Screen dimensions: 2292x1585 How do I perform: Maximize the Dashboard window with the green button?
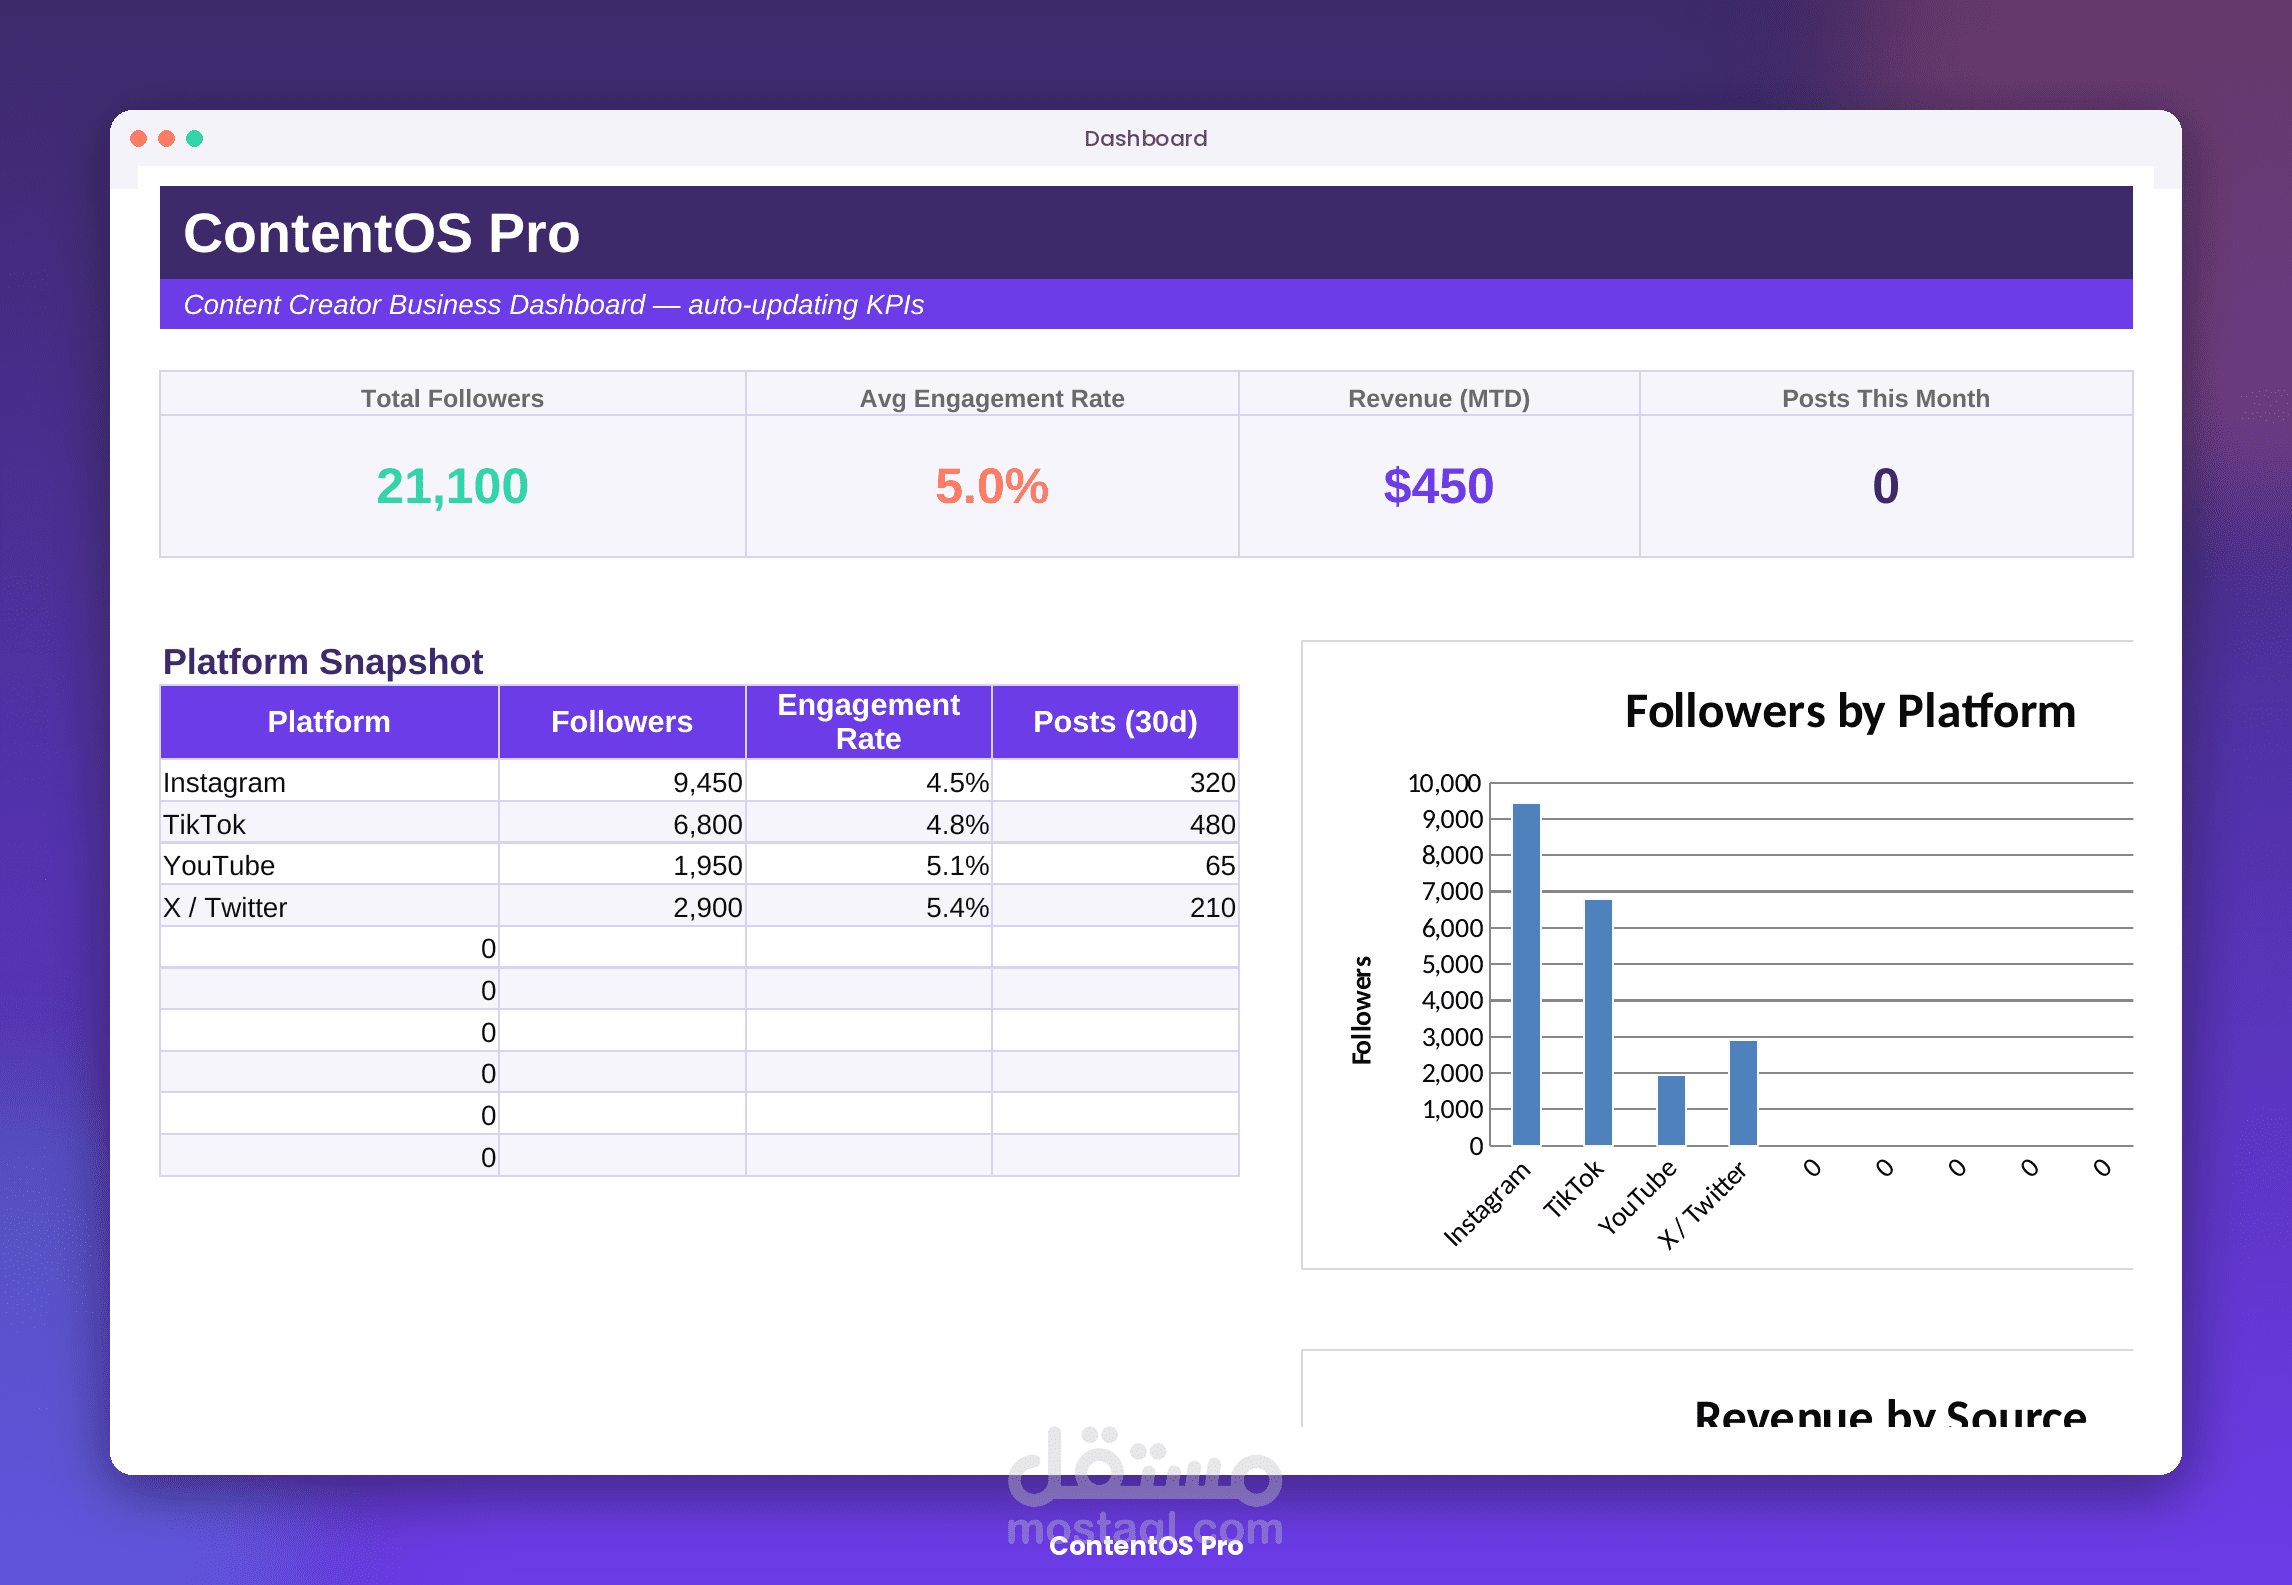click(x=195, y=139)
